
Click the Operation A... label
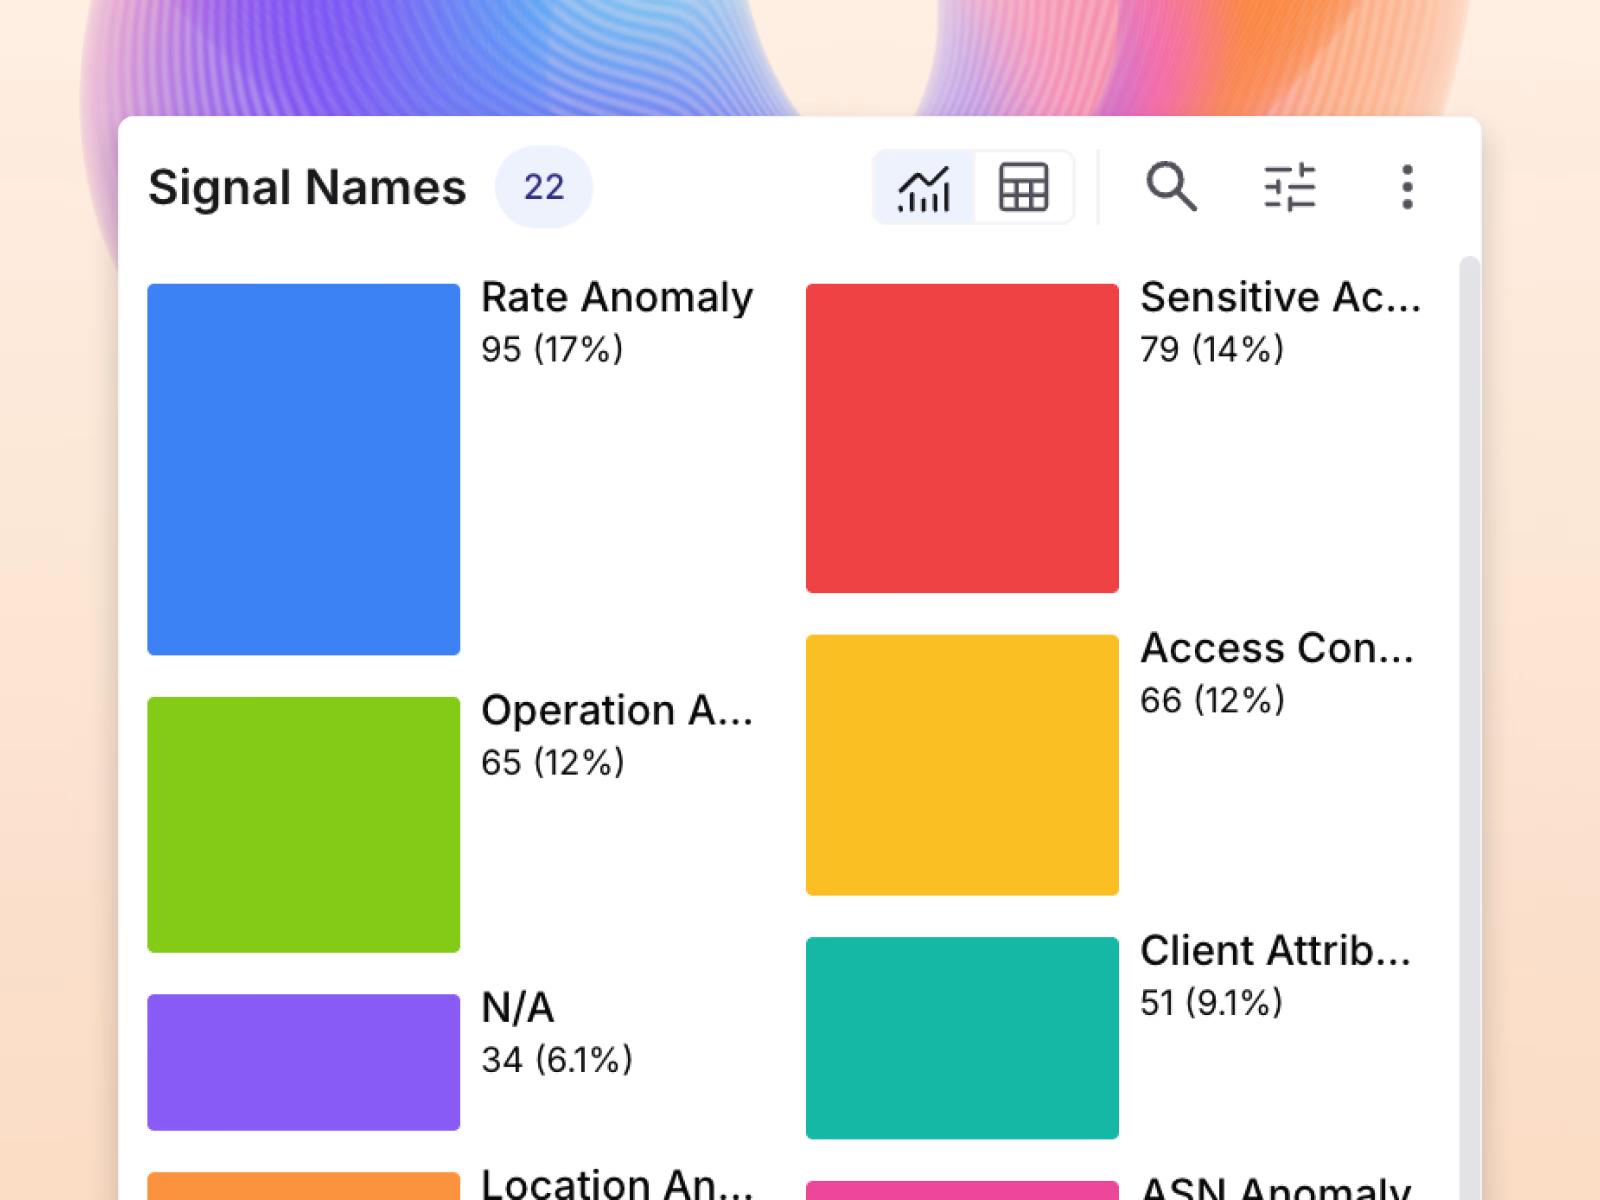(617, 710)
